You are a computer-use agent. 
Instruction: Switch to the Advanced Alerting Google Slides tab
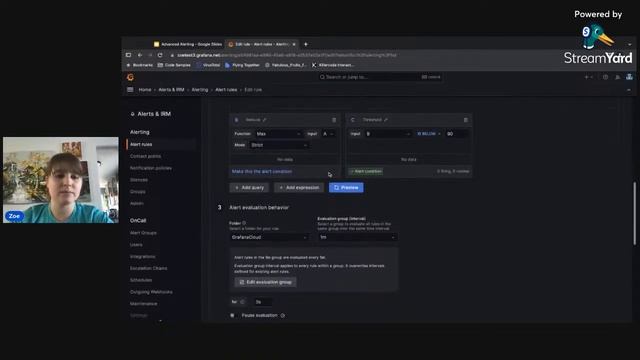click(188, 44)
